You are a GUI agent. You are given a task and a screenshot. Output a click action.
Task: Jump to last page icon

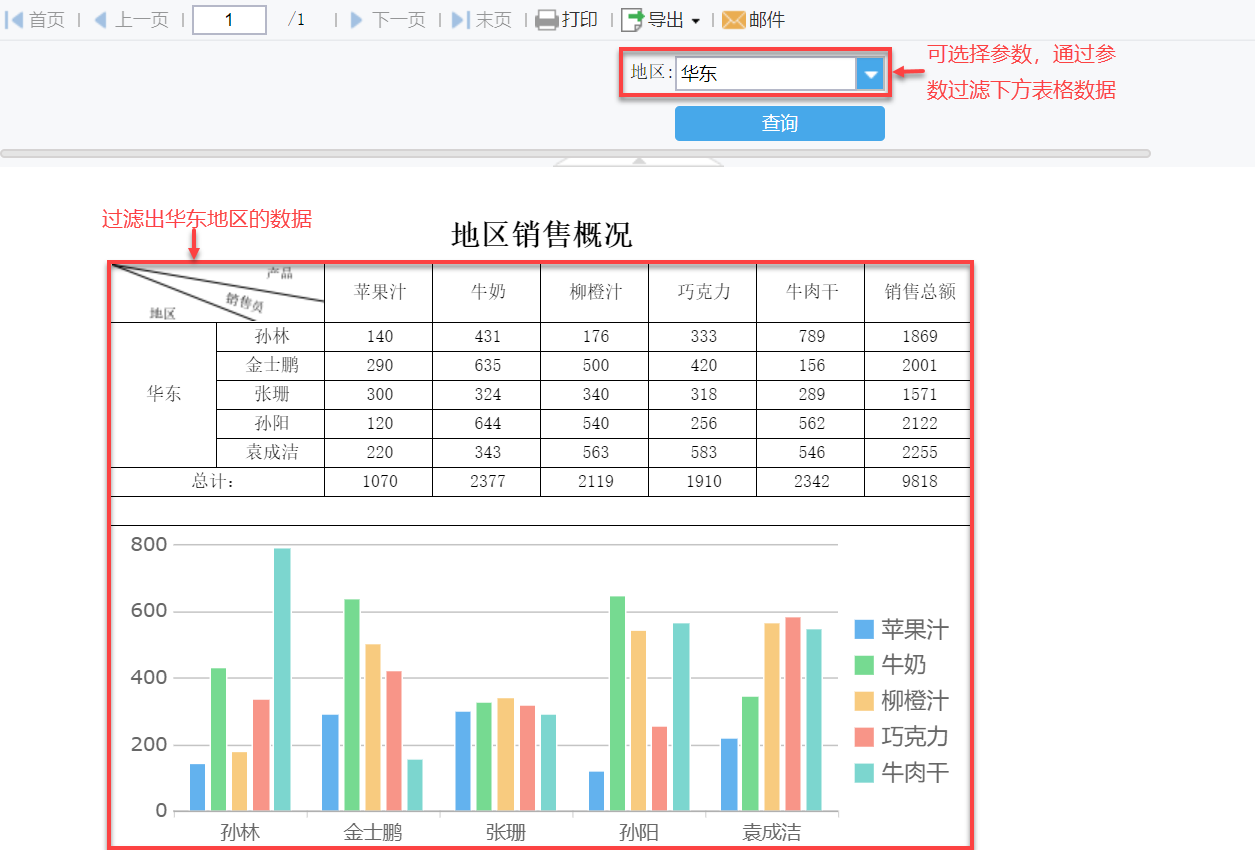click(460, 20)
